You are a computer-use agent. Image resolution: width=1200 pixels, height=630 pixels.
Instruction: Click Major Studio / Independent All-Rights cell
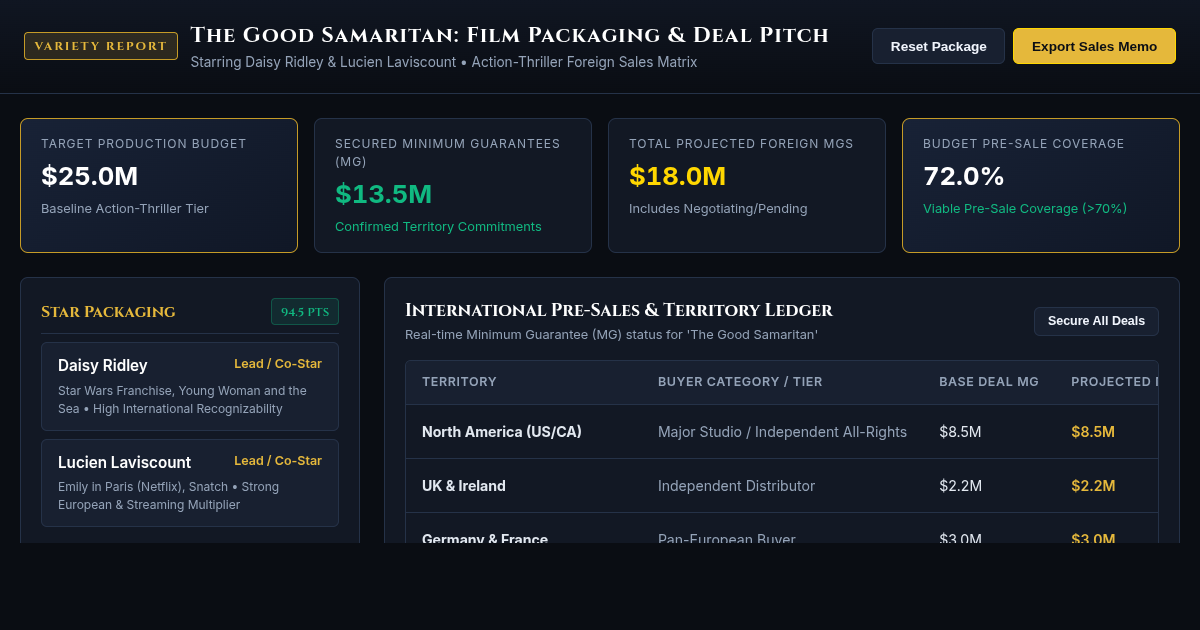pyautogui.click(x=782, y=432)
